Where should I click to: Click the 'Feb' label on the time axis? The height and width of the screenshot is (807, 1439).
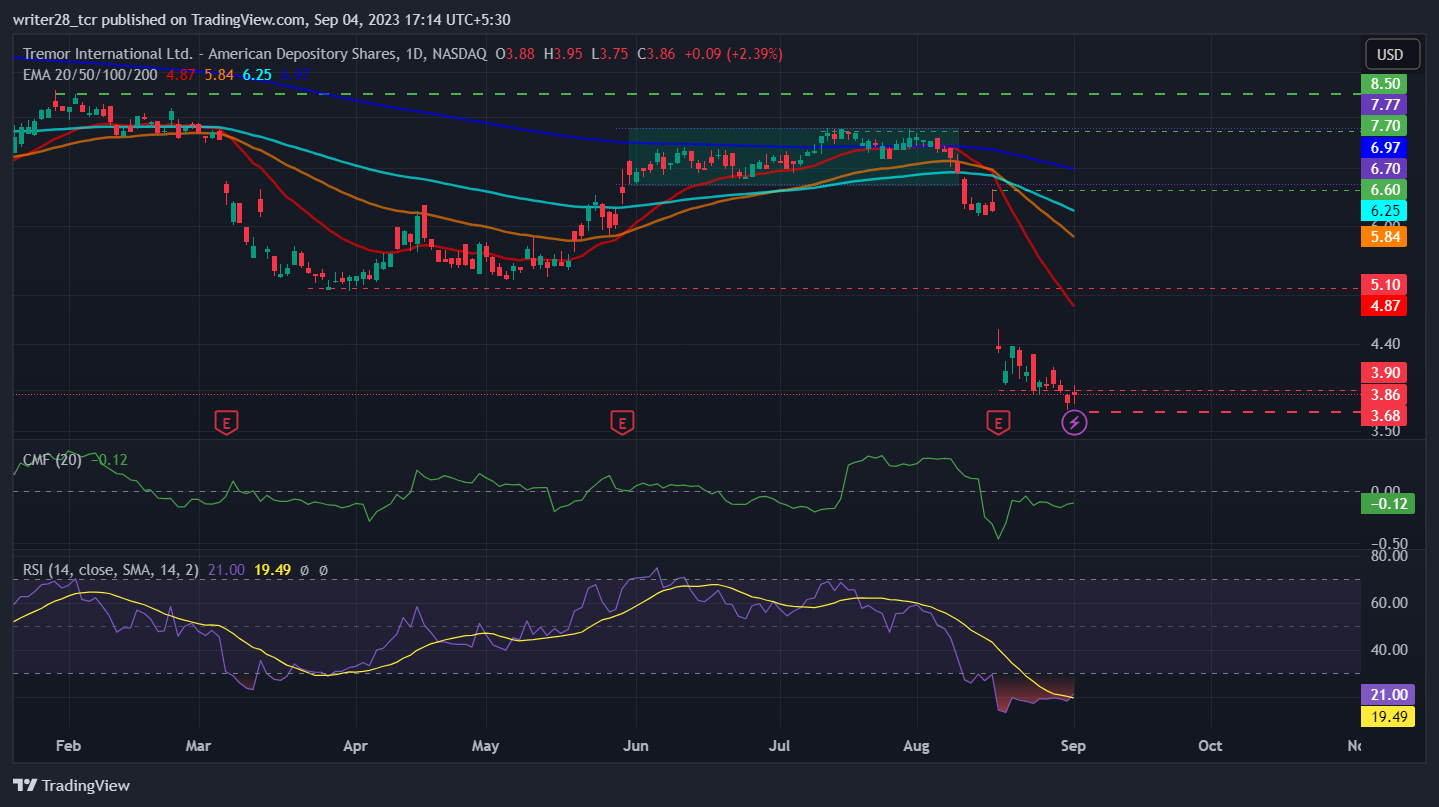[x=69, y=746]
